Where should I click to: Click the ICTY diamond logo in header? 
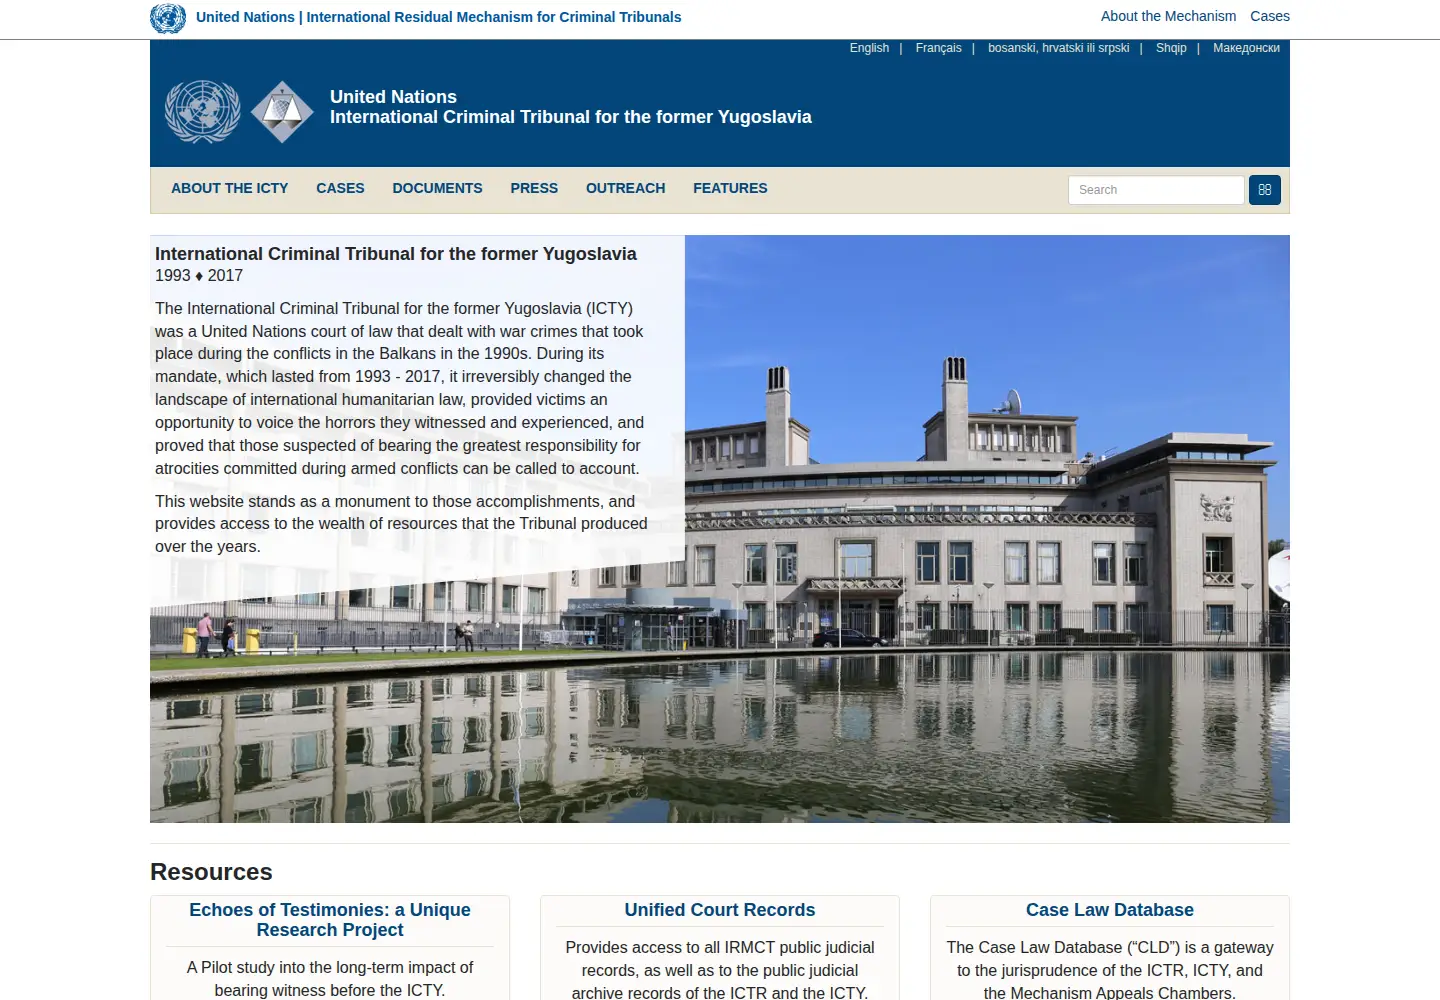283,112
